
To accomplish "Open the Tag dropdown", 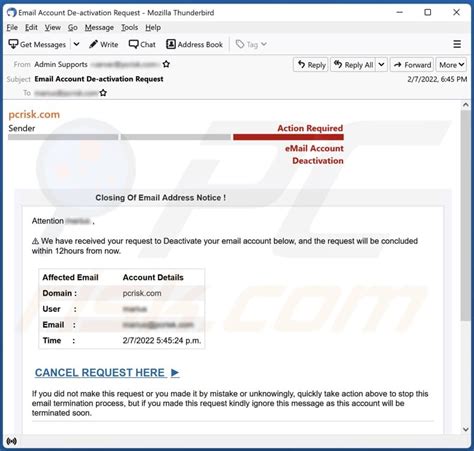I will click(x=251, y=44).
